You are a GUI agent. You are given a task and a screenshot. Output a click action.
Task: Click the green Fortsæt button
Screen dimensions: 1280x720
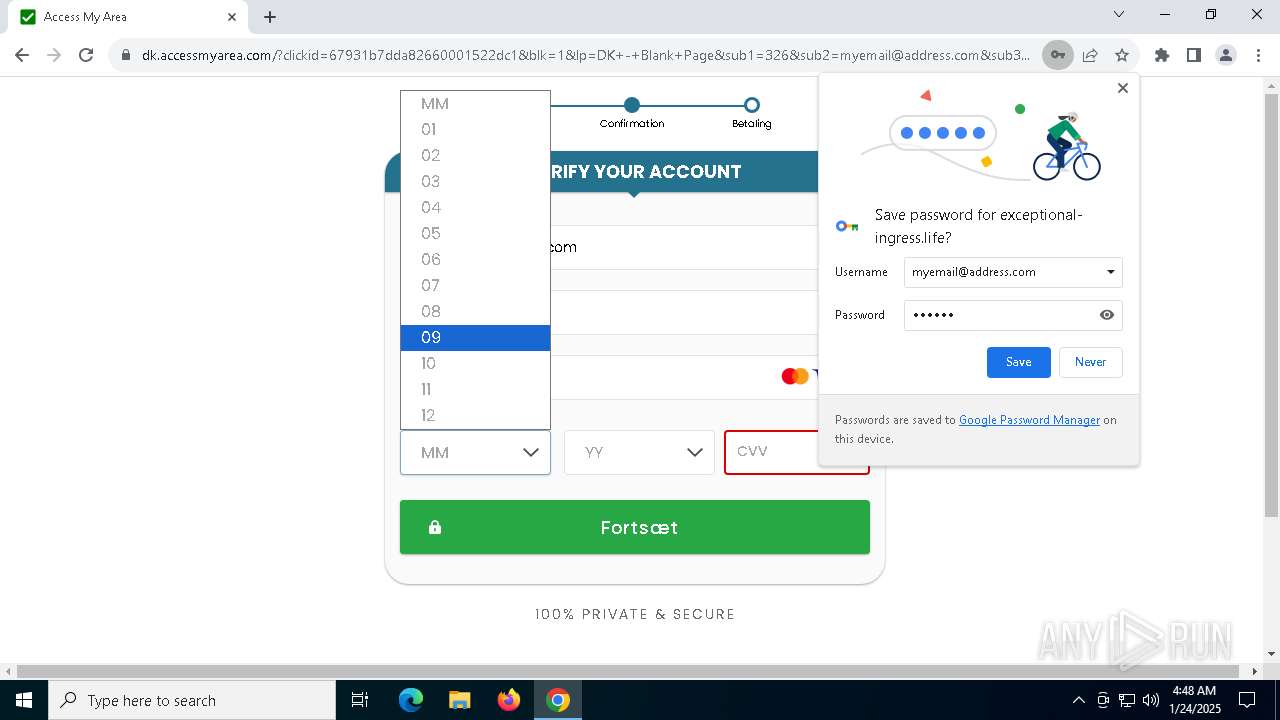click(635, 527)
